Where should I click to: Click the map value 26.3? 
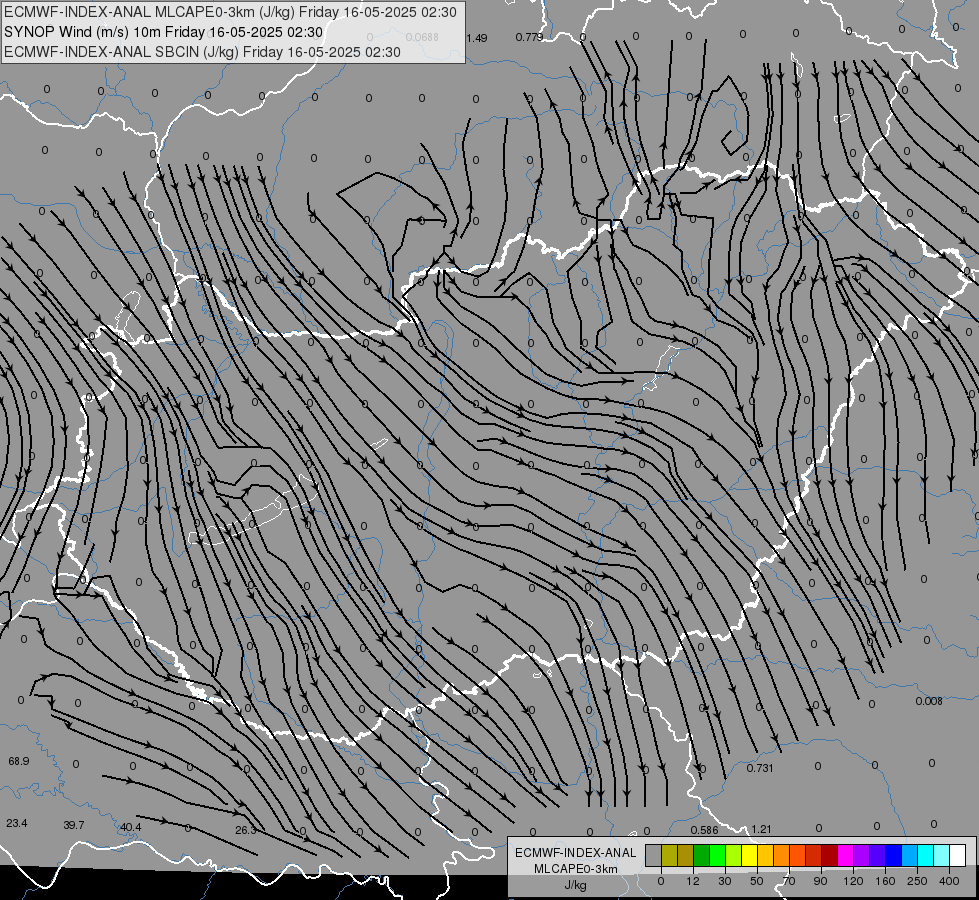coord(245,830)
